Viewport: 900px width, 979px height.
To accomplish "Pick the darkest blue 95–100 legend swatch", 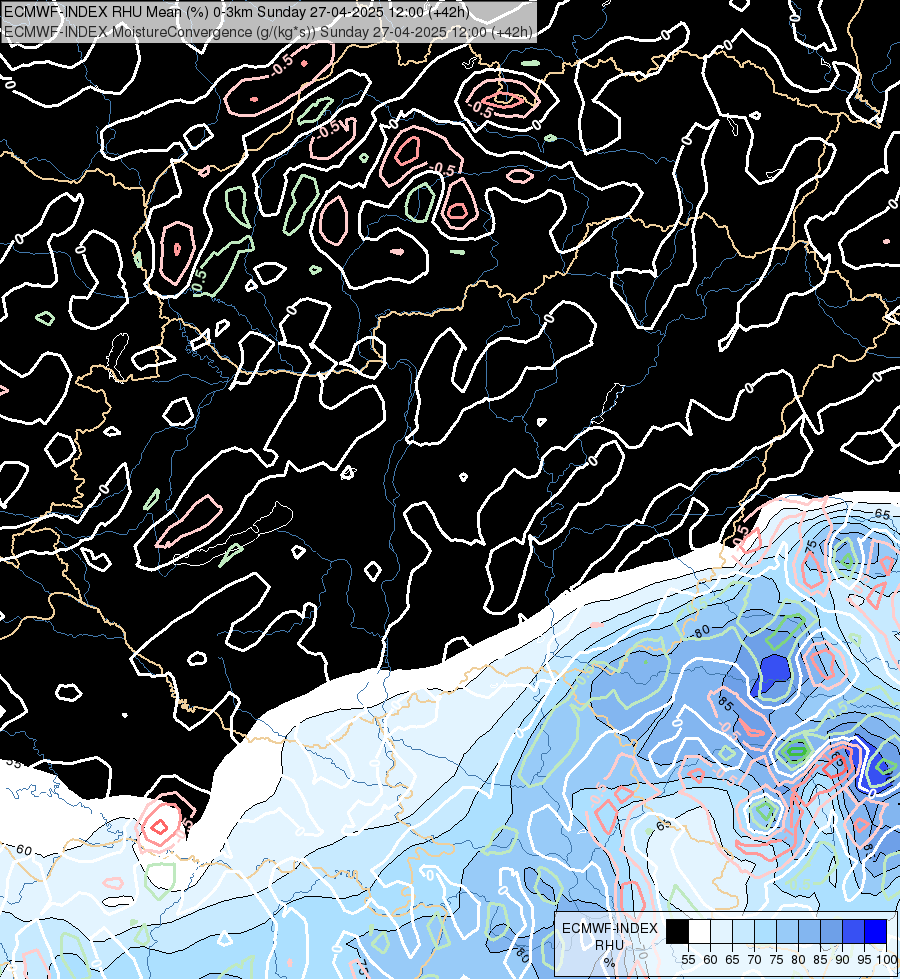I will (875, 931).
